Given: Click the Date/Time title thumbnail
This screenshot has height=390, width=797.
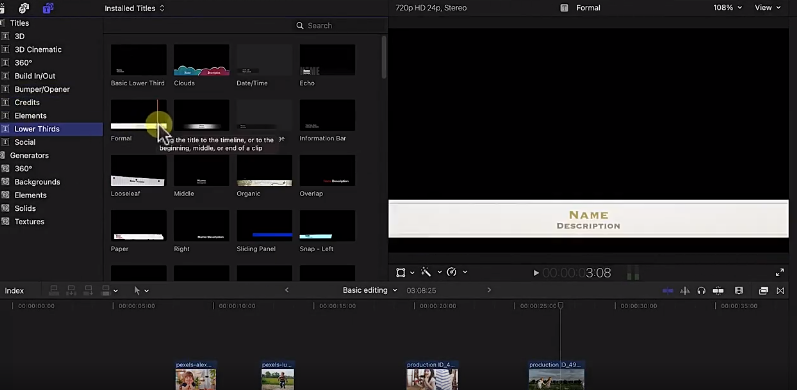Looking at the screenshot, I should (264, 60).
